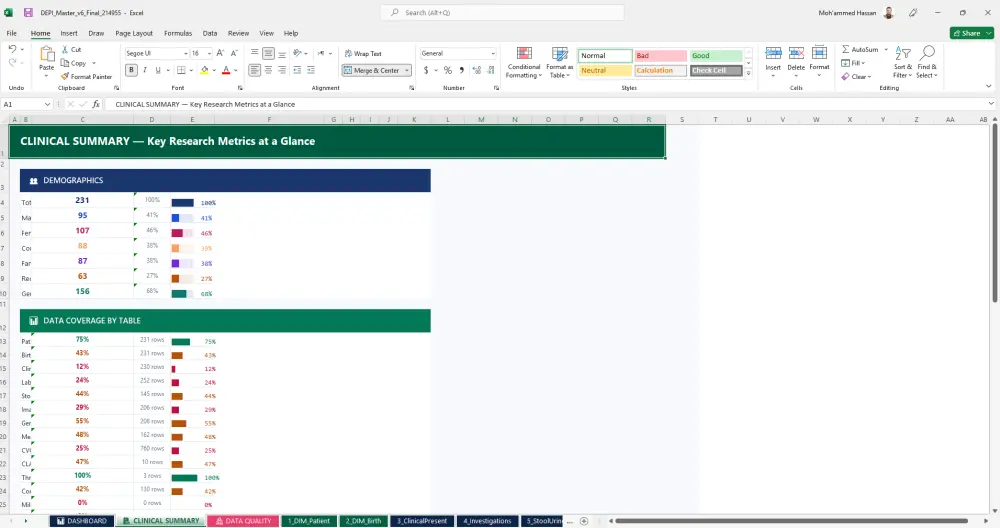Click the Copy button
Screen dimensions: 1000x528
[74, 63]
